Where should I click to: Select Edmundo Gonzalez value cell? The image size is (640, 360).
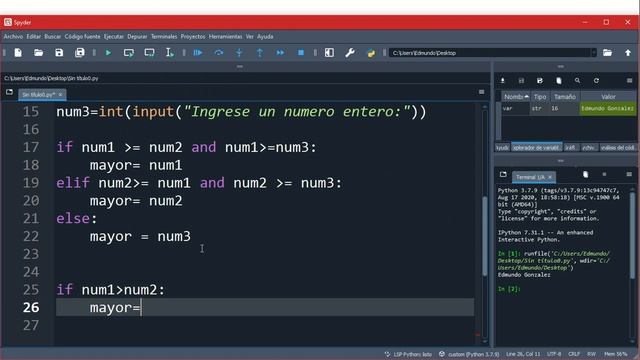pos(608,109)
